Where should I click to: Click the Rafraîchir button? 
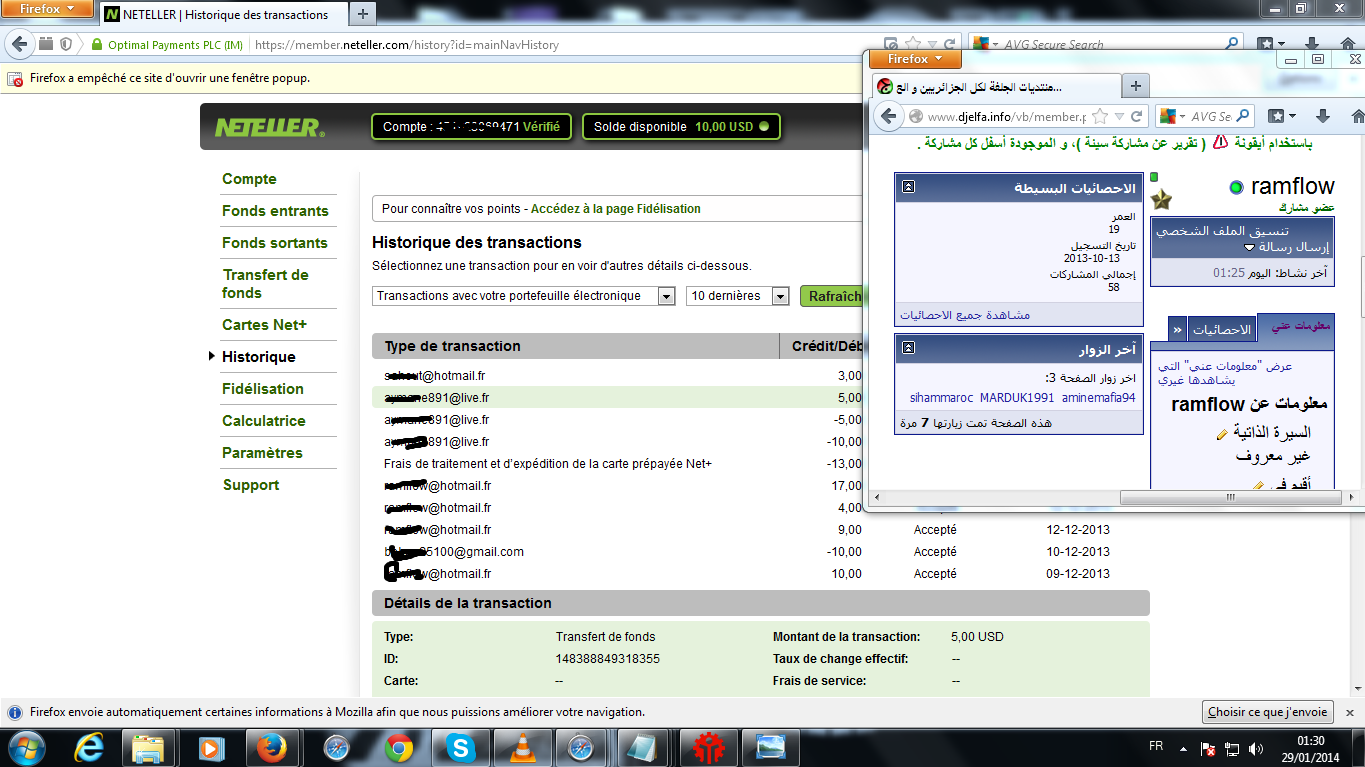[833, 296]
